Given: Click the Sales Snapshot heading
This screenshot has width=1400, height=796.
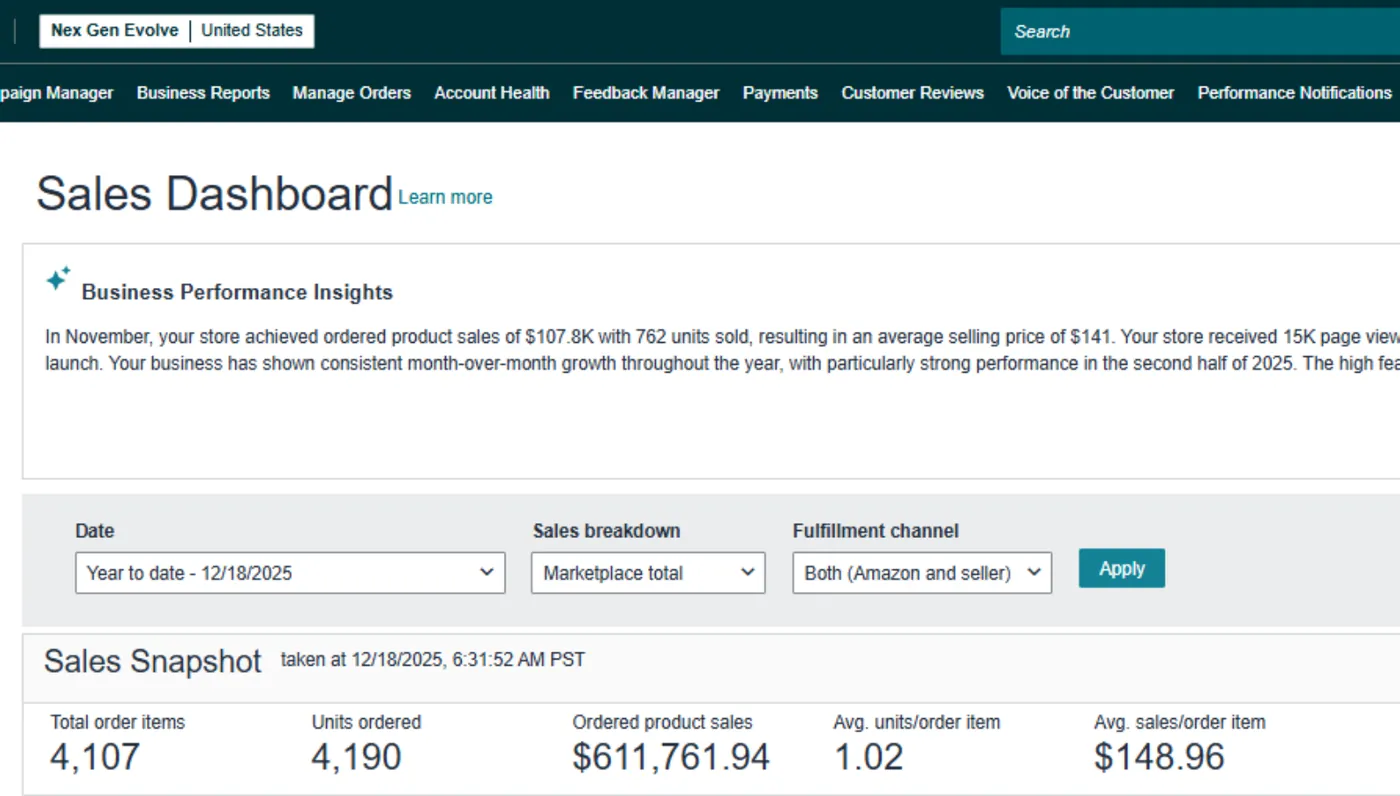Looking at the screenshot, I should (x=153, y=661).
